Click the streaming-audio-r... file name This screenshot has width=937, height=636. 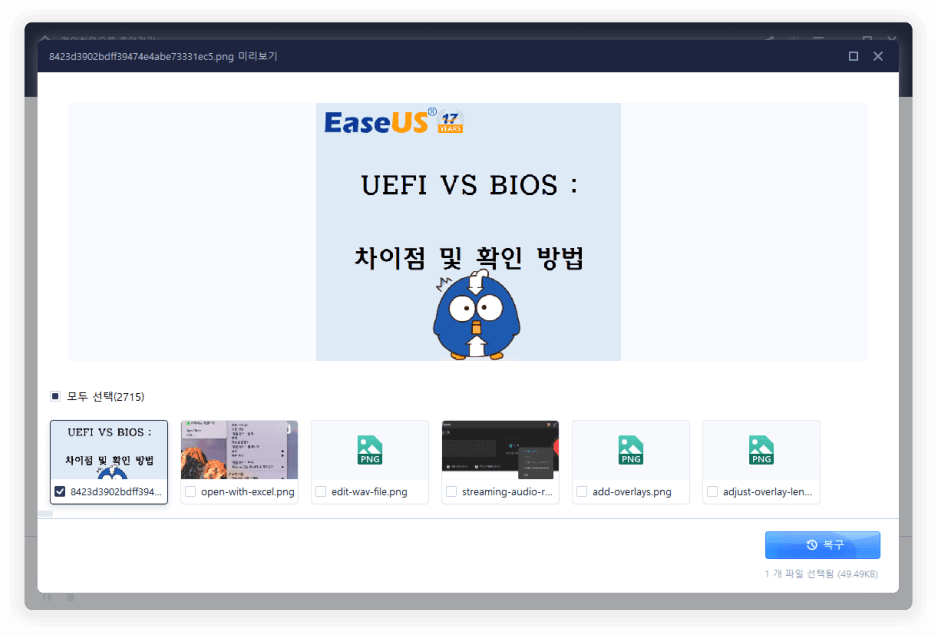pos(507,492)
